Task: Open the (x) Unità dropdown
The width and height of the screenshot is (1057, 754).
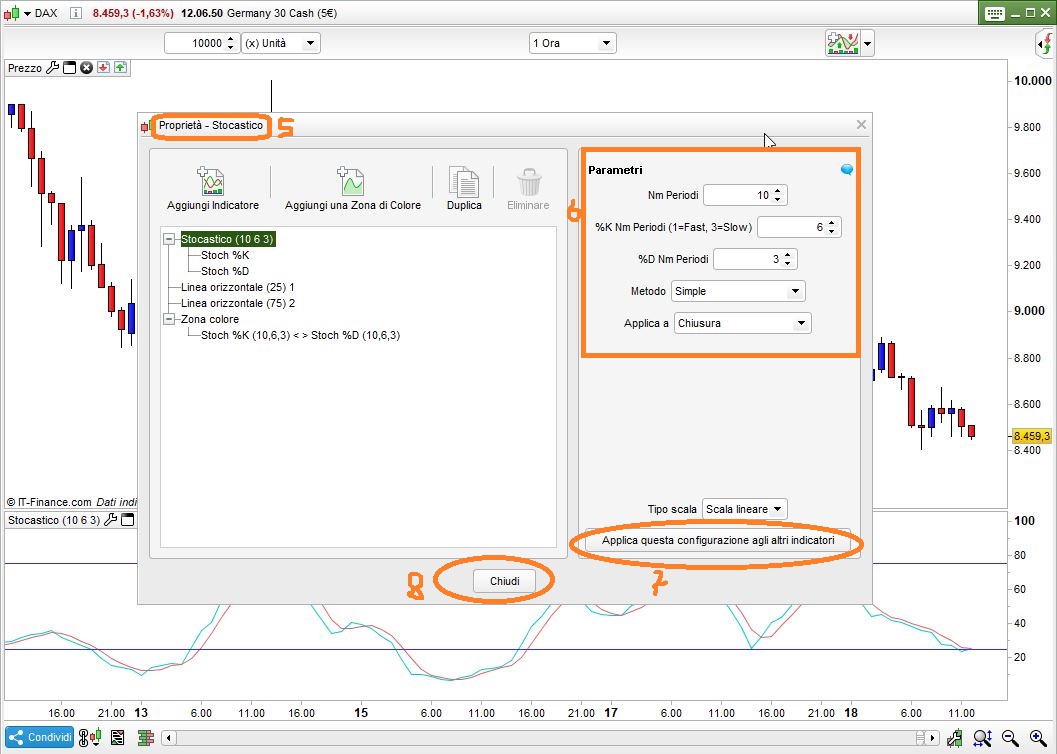Action: (x=280, y=43)
